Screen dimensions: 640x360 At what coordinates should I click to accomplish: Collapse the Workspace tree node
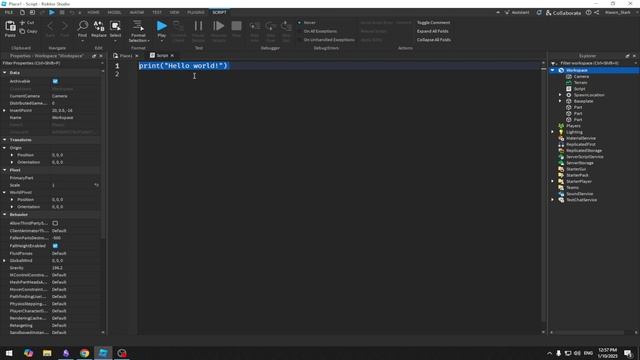[553, 70]
